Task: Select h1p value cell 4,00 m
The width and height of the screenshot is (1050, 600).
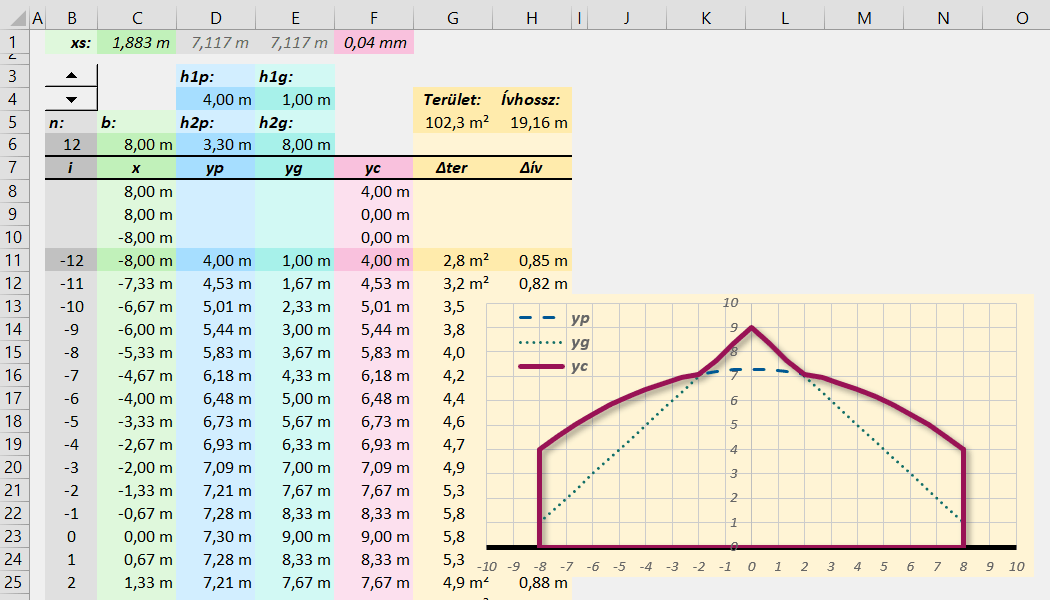Action: tap(215, 99)
